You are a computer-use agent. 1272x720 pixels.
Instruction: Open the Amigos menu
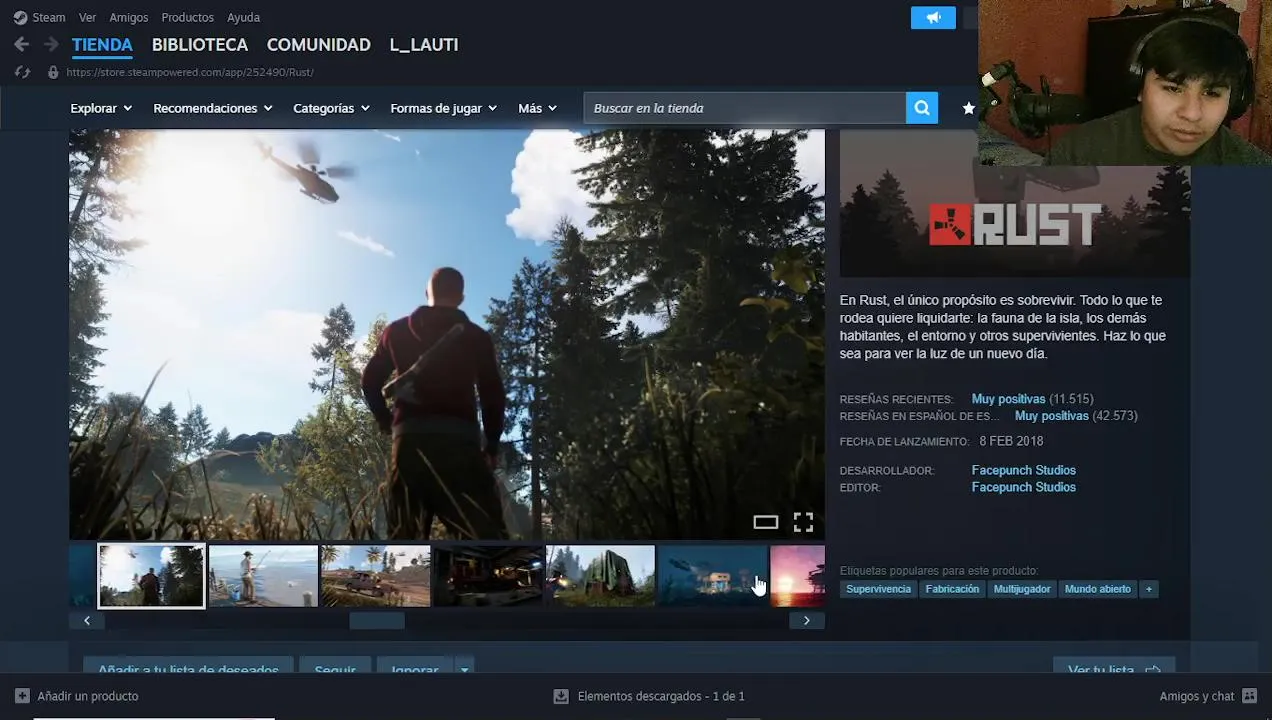pyautogui.click(x=129, y=17)
